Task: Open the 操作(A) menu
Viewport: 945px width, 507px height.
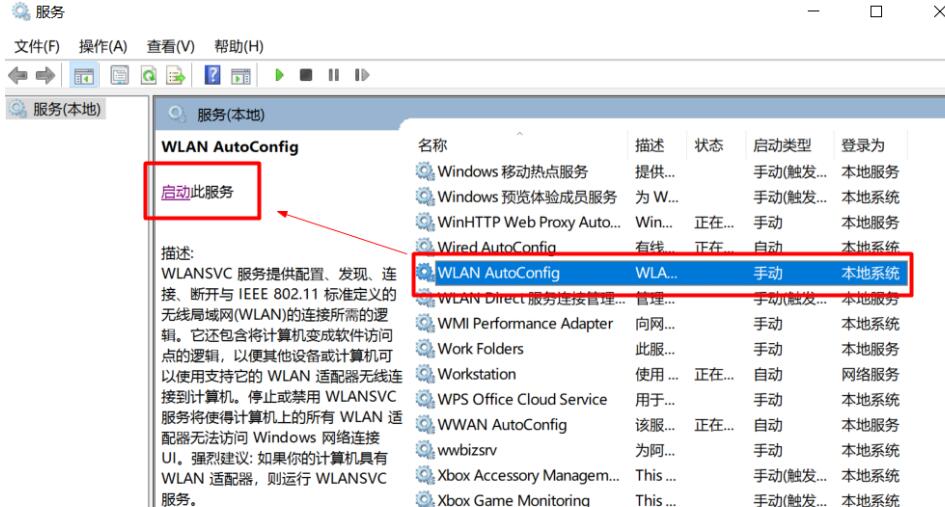Action: [x=103, y=46]
